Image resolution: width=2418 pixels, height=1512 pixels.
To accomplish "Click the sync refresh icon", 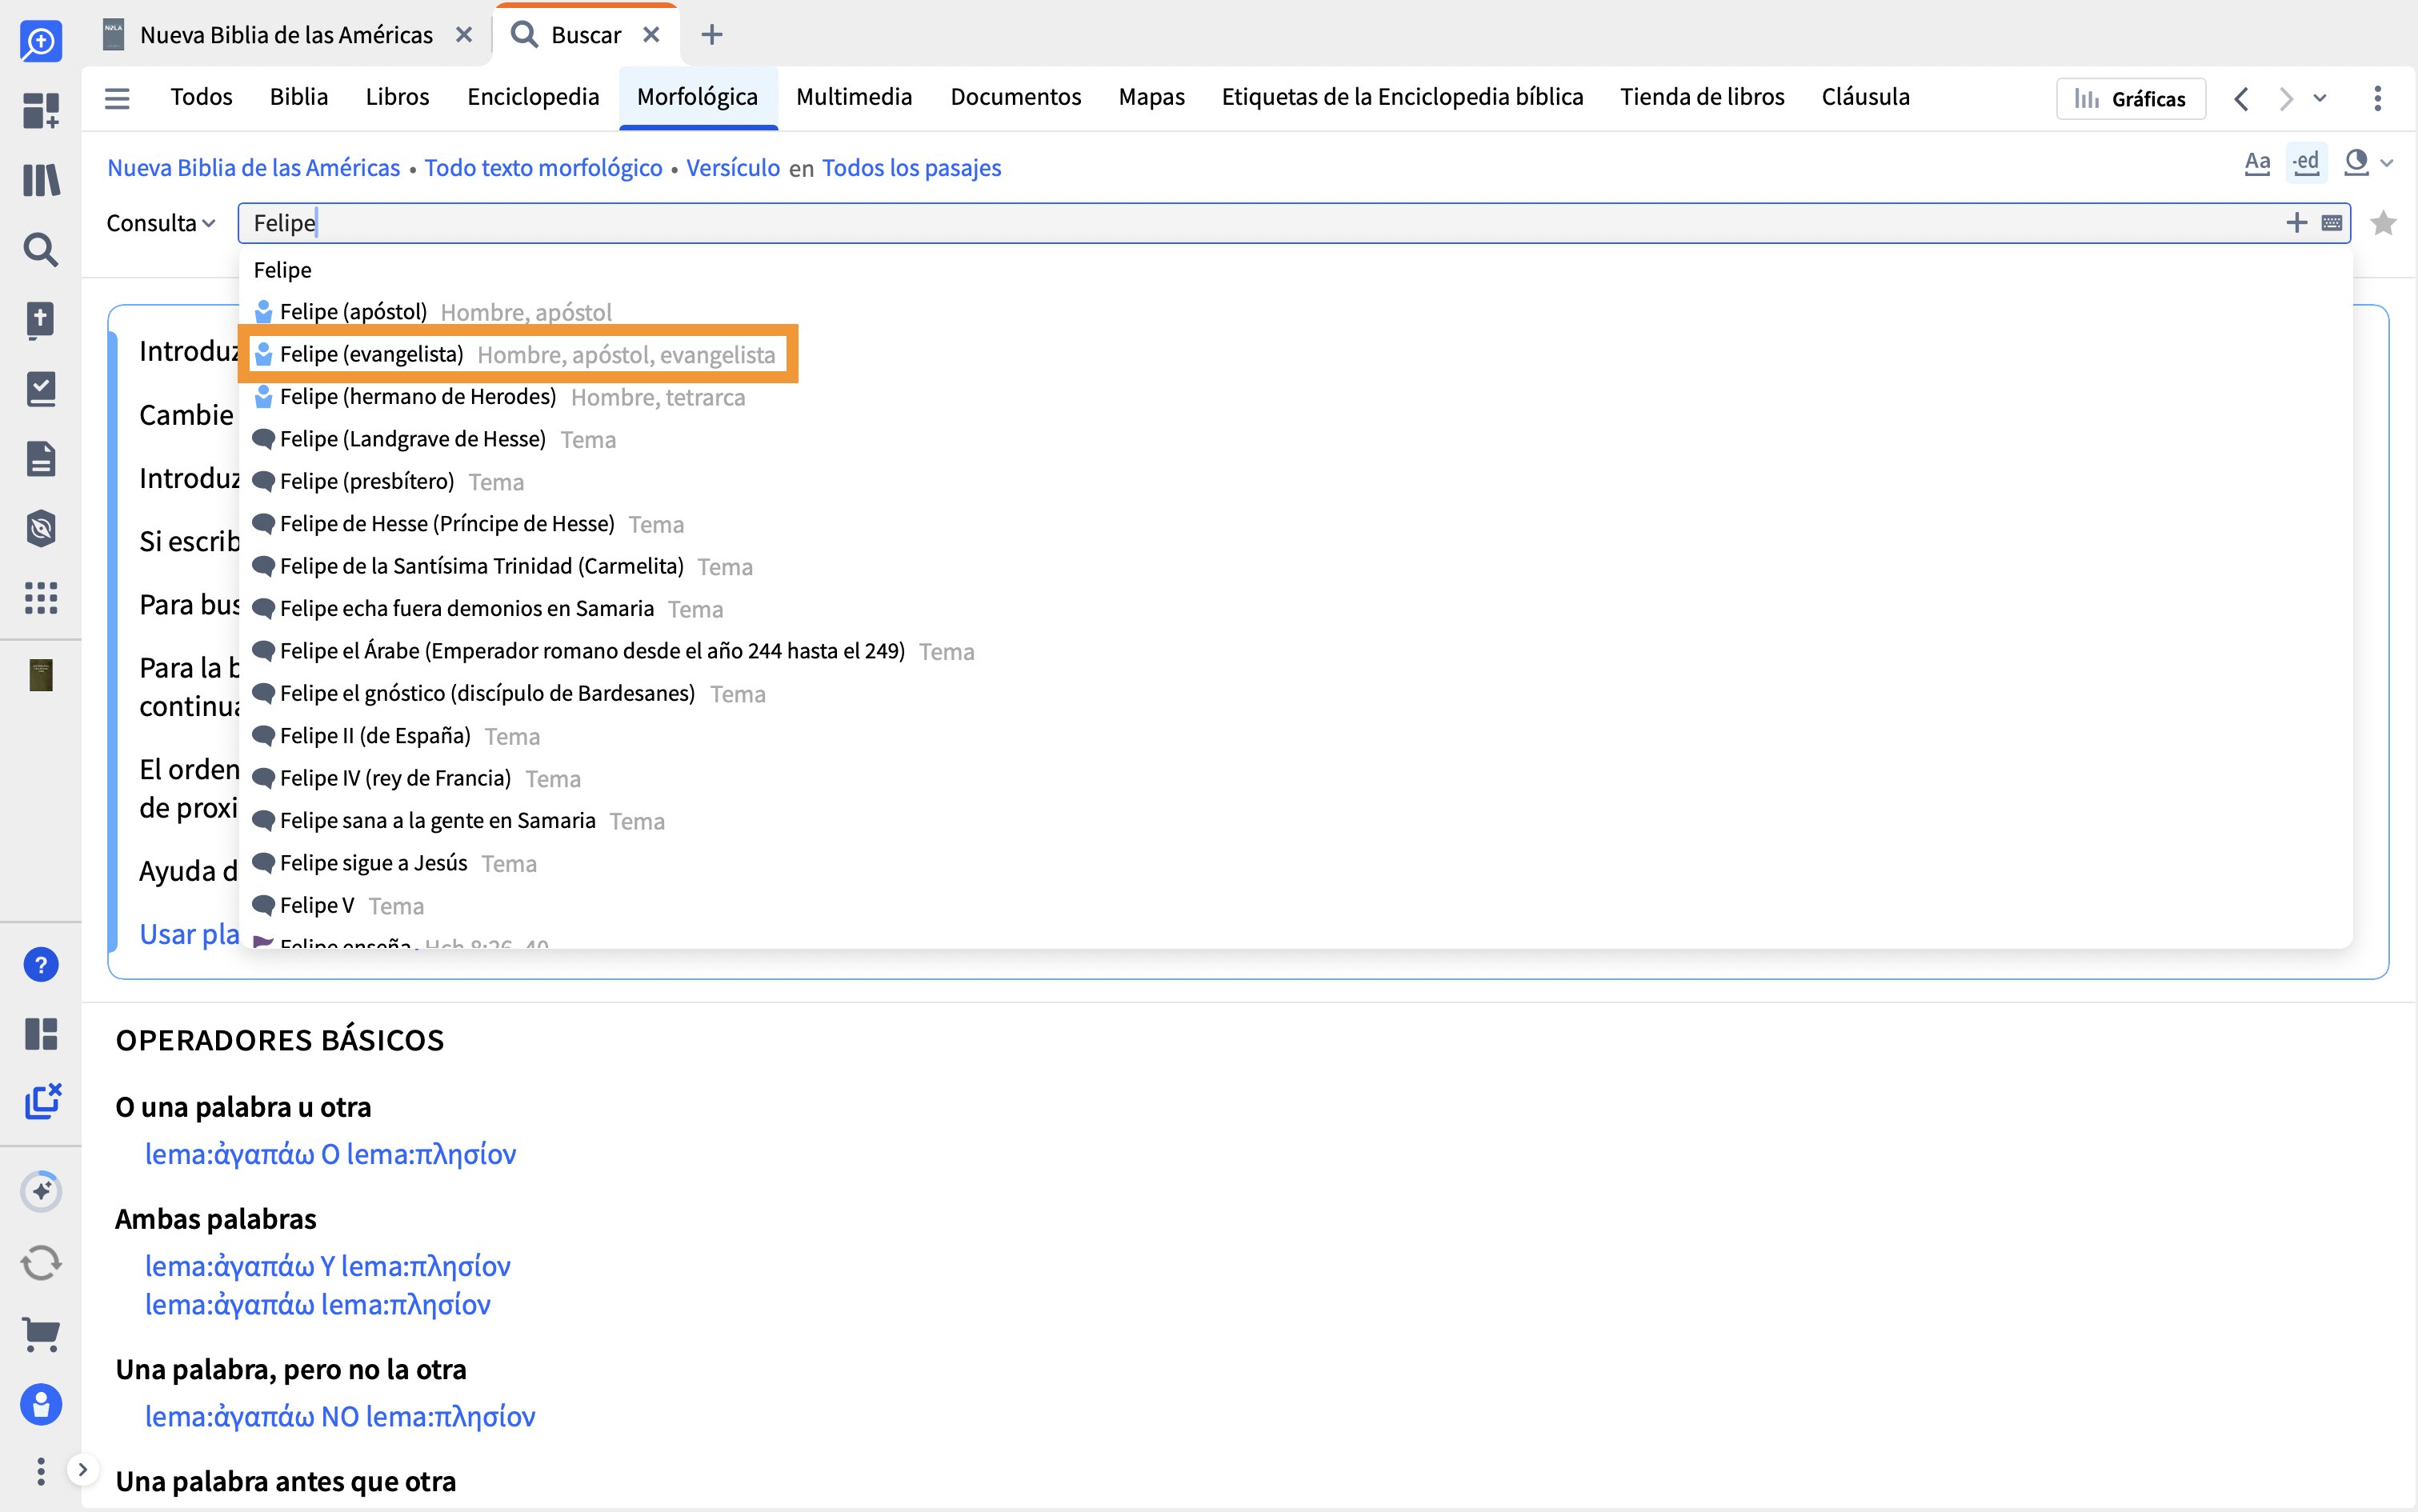I will click(41, 1262).
